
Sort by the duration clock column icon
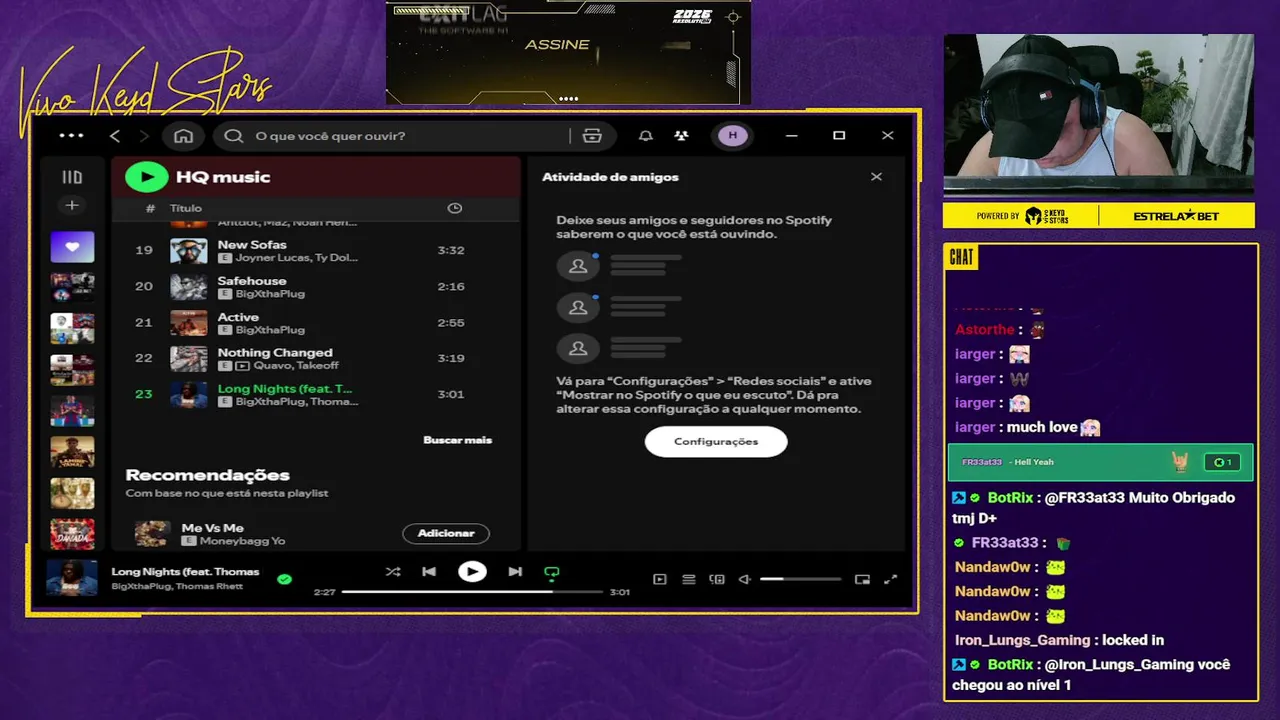pos(454,208)
